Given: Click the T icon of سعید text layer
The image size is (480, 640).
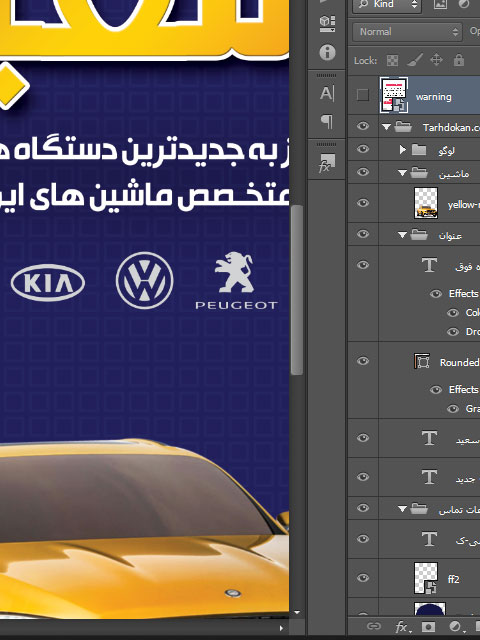Looking at the screenshot, I should [x=429, y=438].
